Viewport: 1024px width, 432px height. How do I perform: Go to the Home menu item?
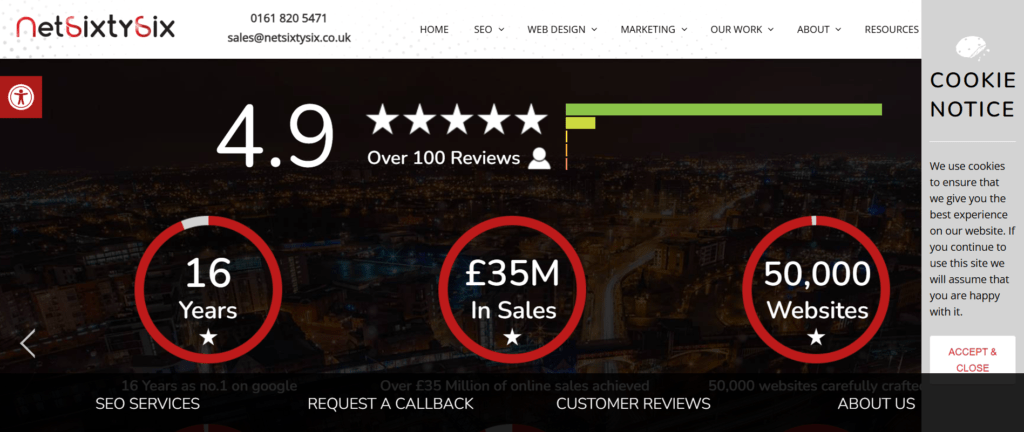tap(434, 29)
